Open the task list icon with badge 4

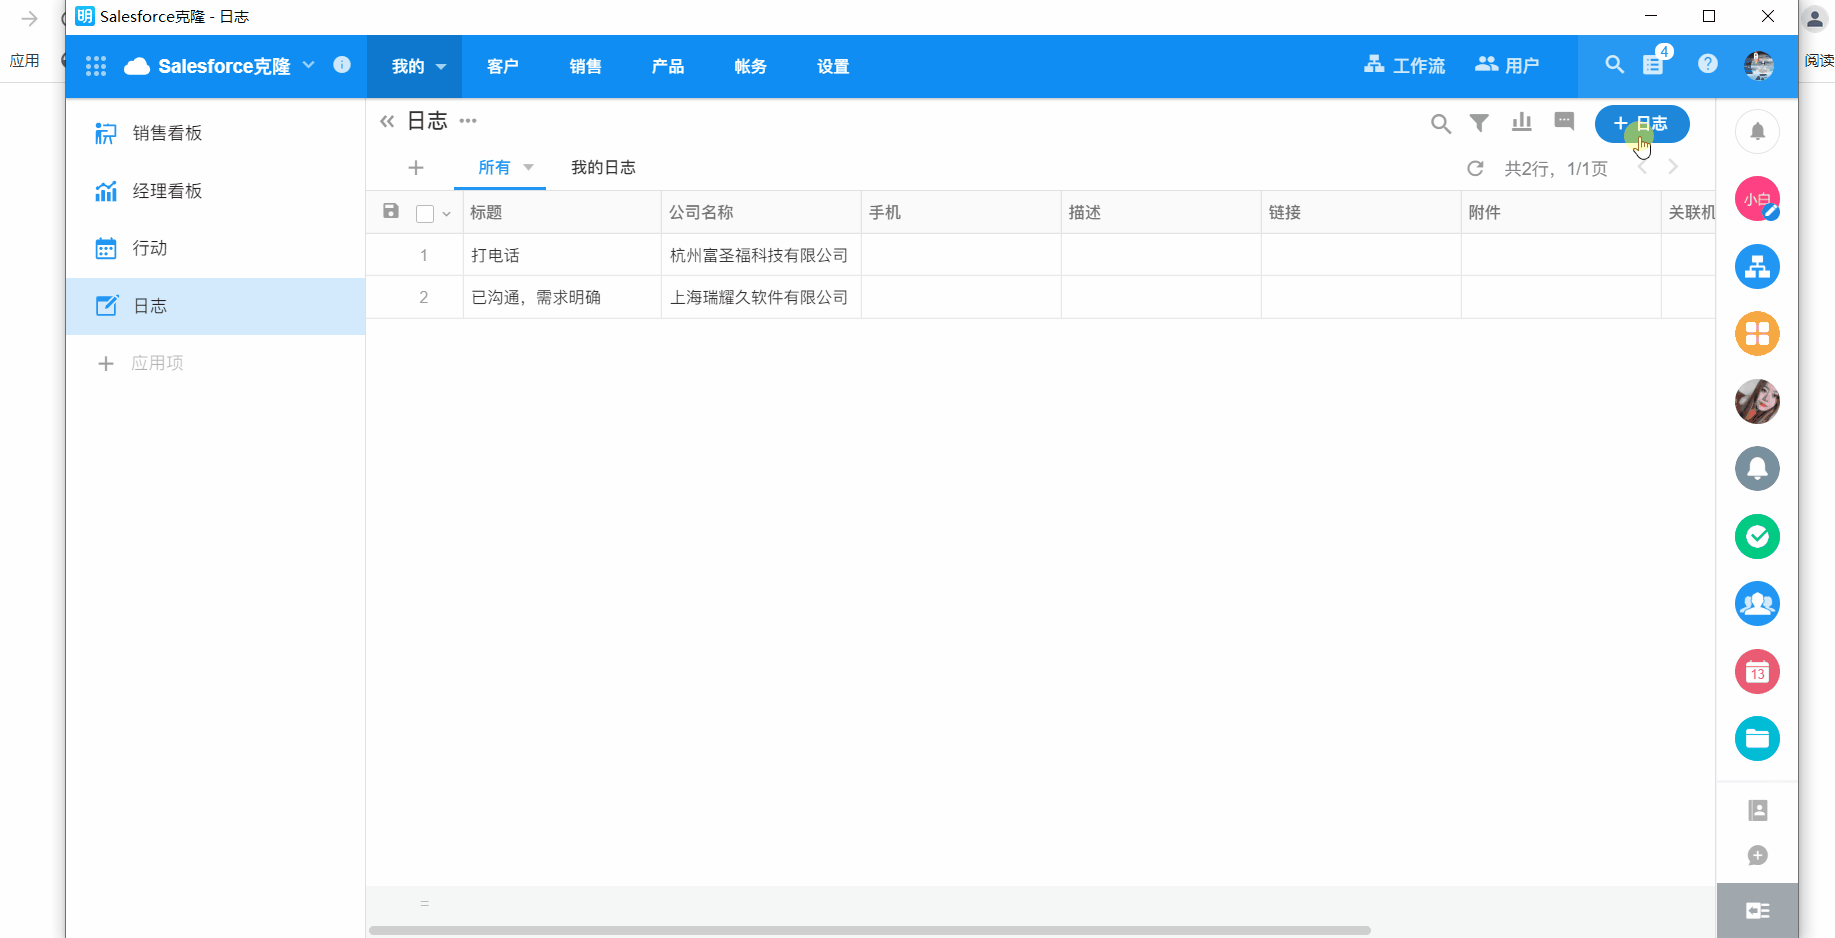(x=1655, y=63)
